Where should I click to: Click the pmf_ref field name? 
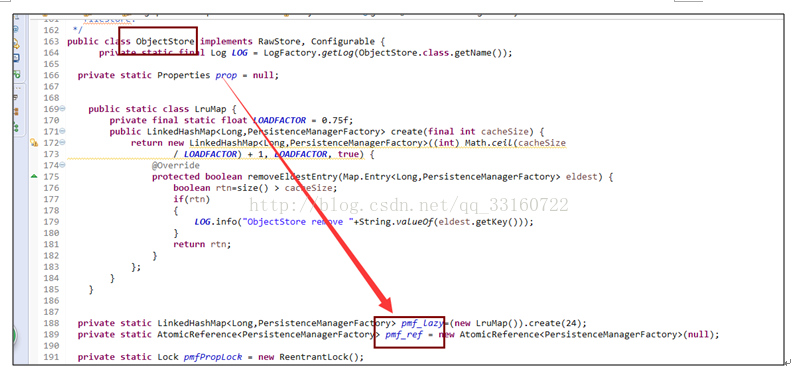tap(404, 334)
